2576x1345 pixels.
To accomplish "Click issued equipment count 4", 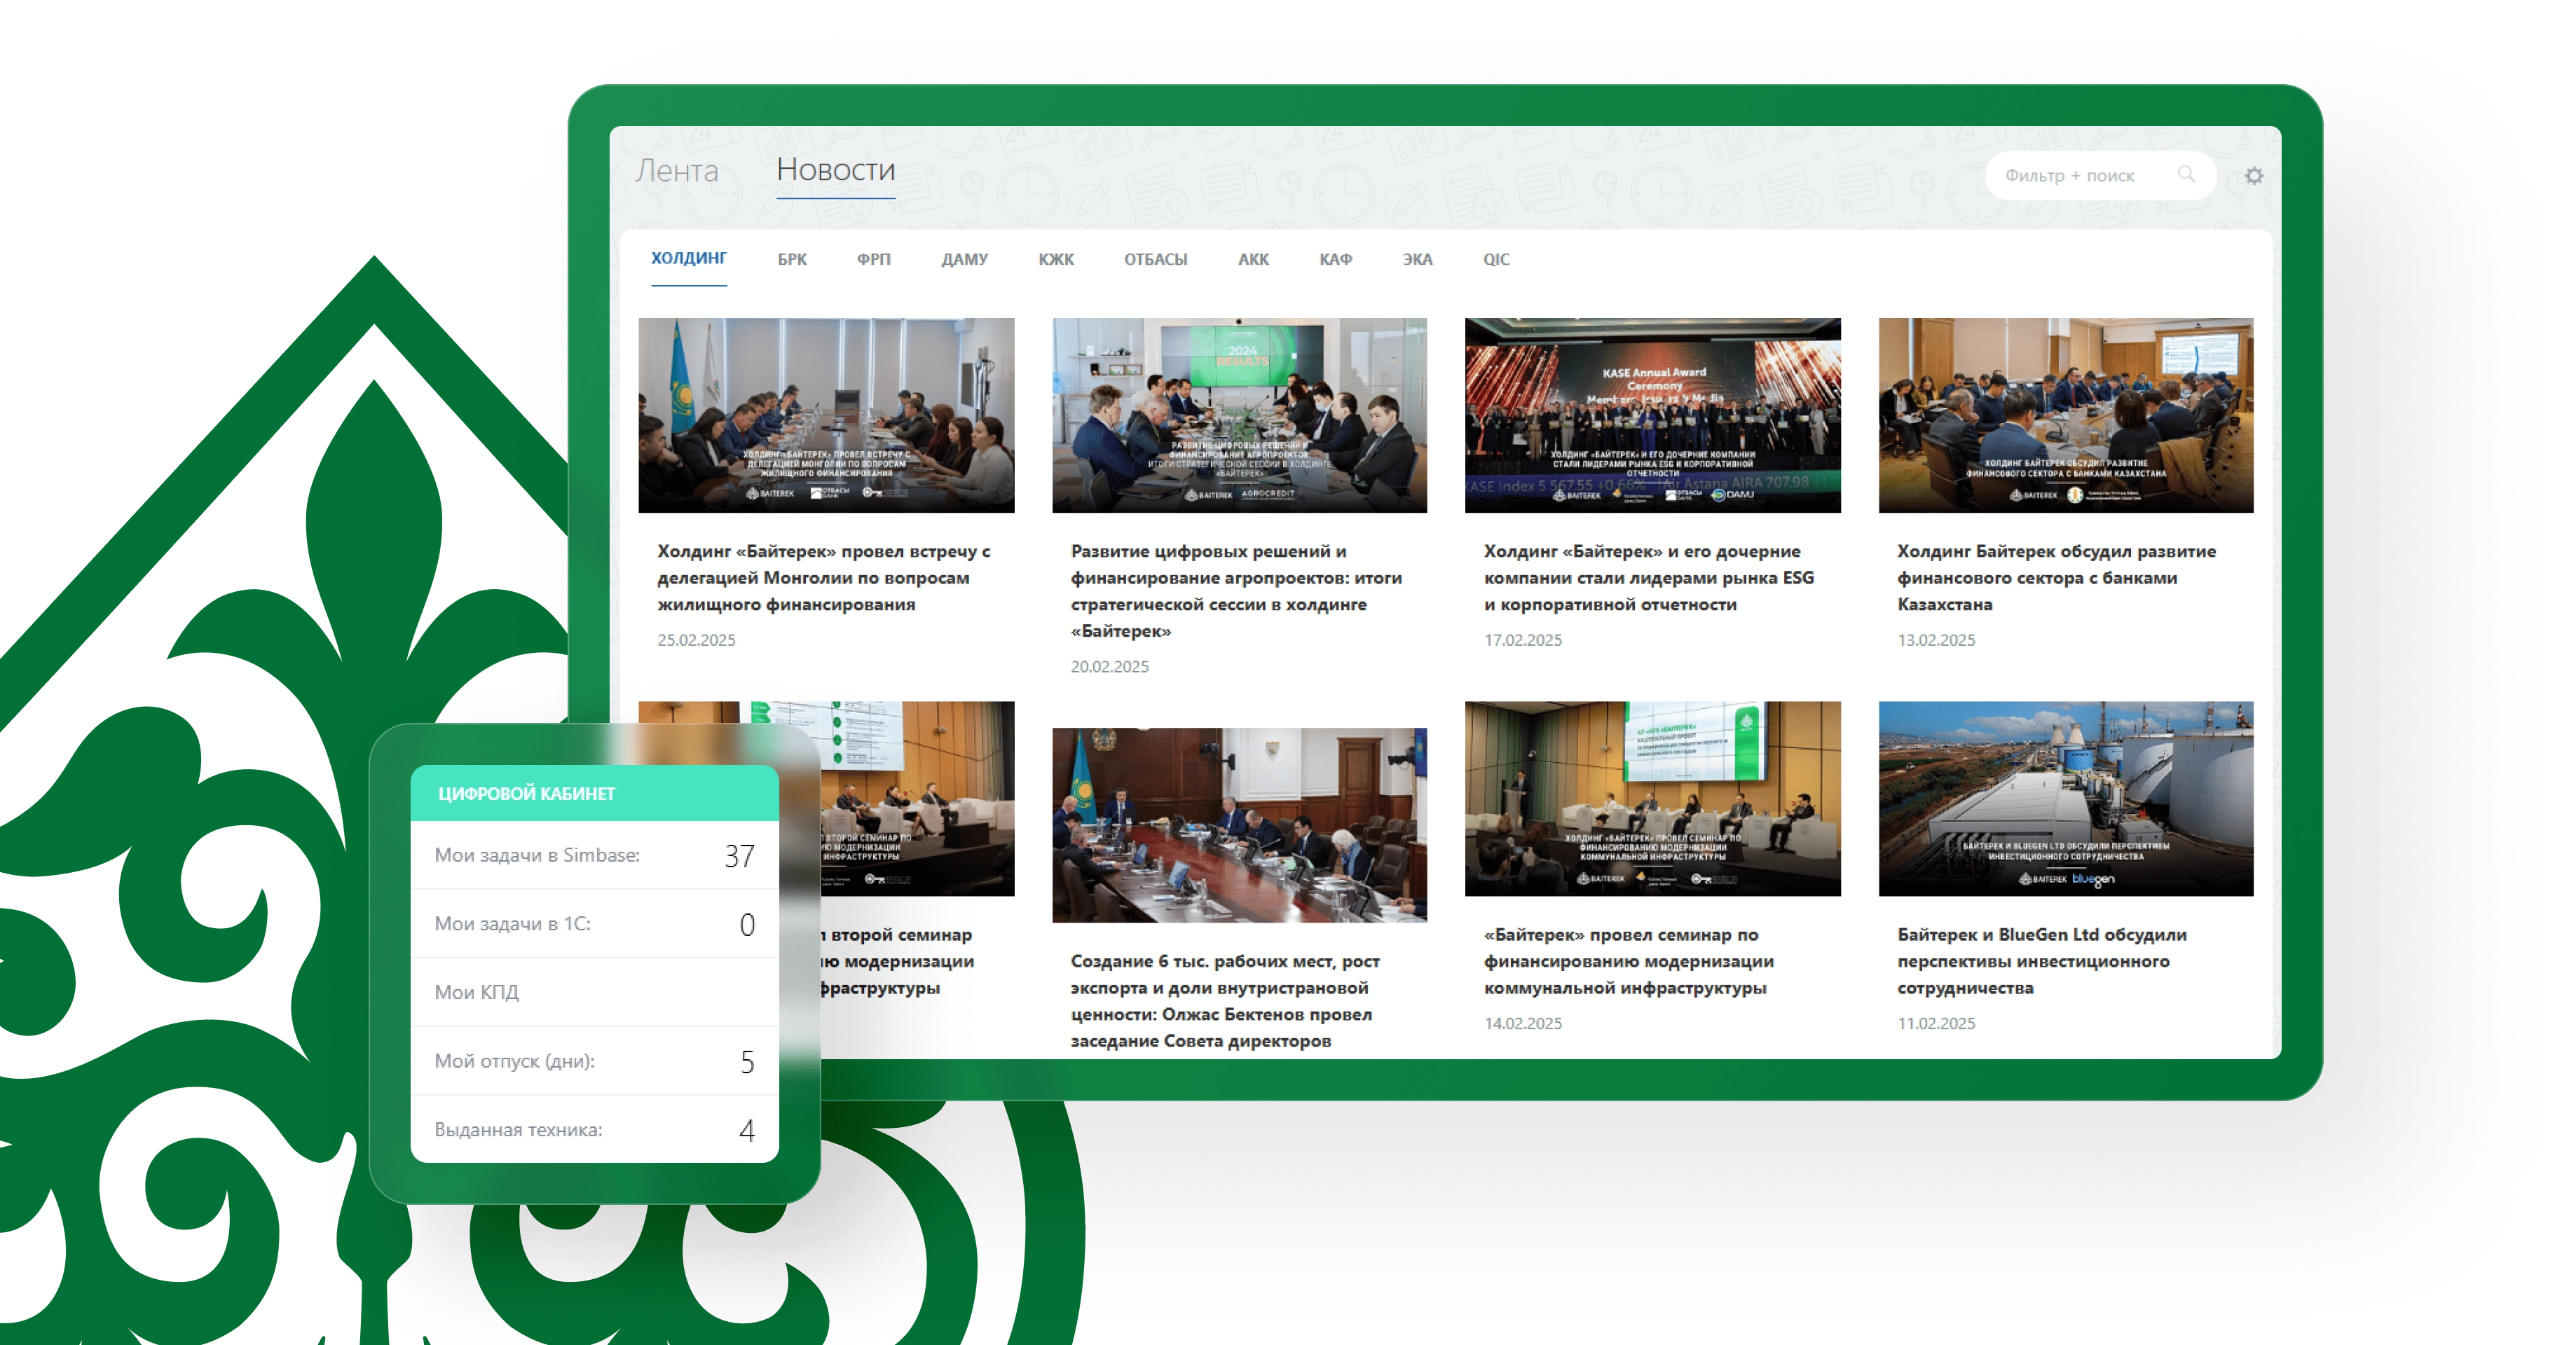I will [x=747, y=1130].
